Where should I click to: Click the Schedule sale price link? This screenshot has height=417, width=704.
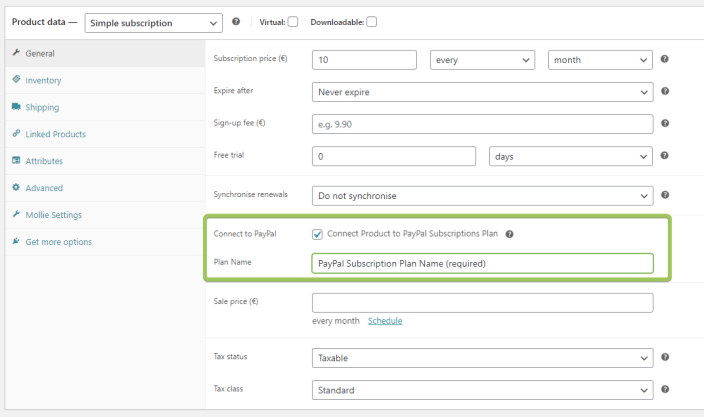point(385,321)
